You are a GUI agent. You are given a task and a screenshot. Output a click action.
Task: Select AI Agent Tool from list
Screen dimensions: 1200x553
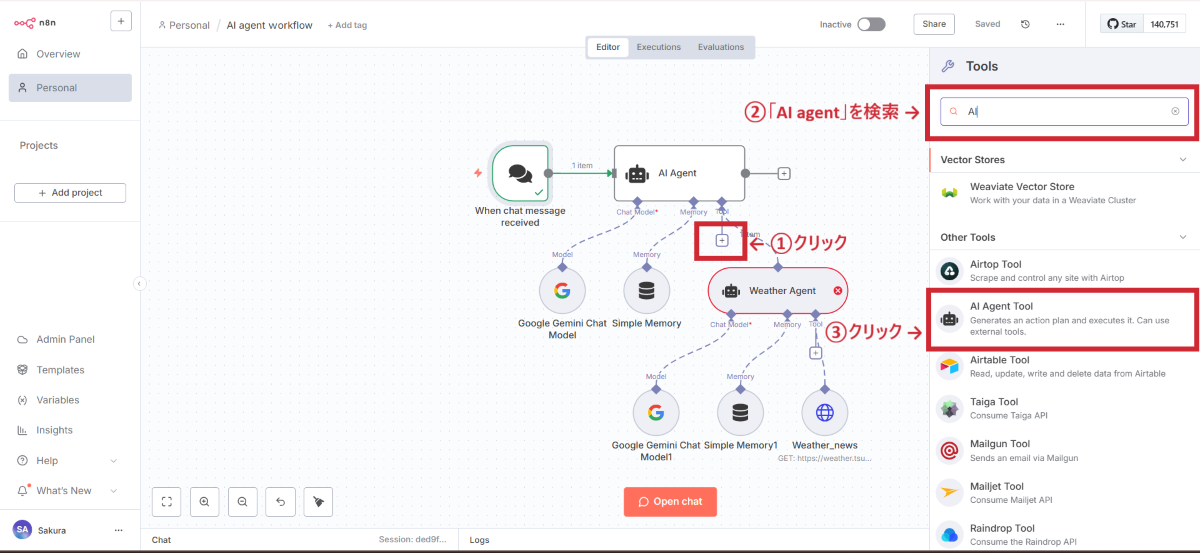pos(1062,318)
